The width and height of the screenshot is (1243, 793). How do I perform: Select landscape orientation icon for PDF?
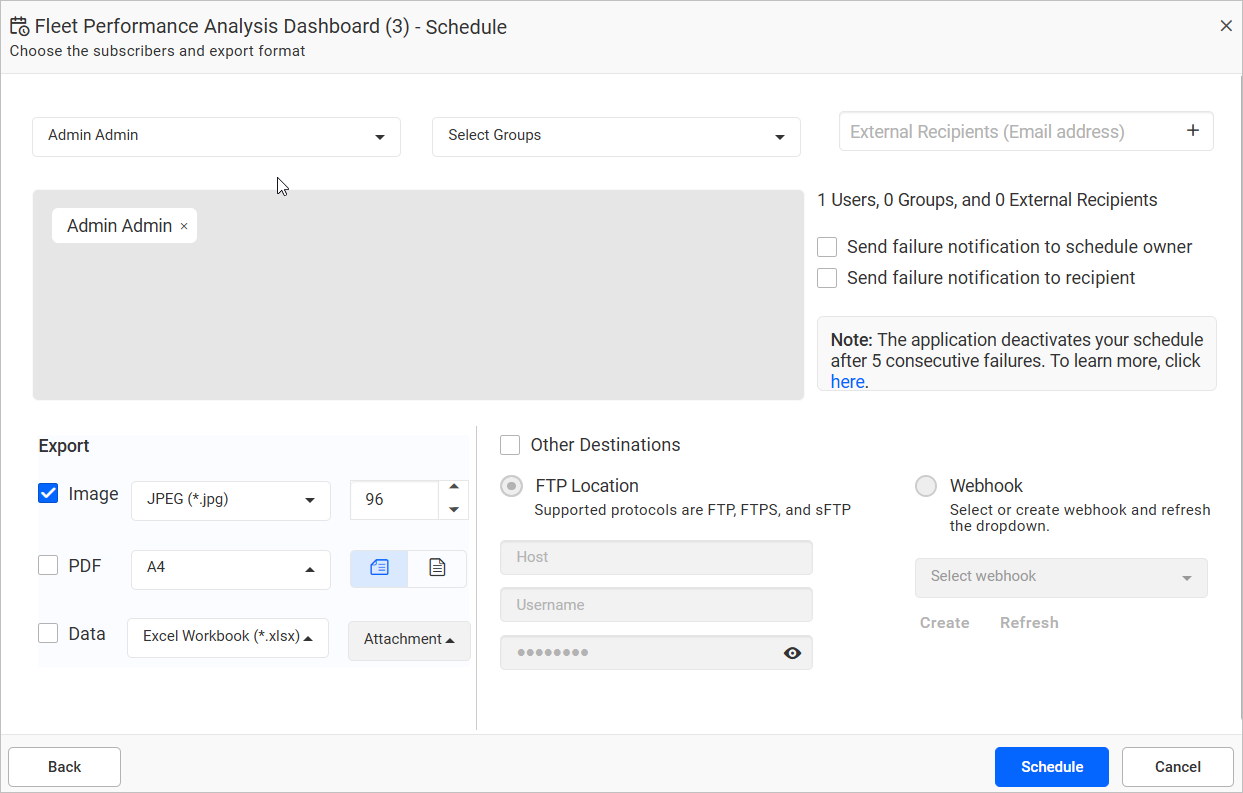point(379,568)
